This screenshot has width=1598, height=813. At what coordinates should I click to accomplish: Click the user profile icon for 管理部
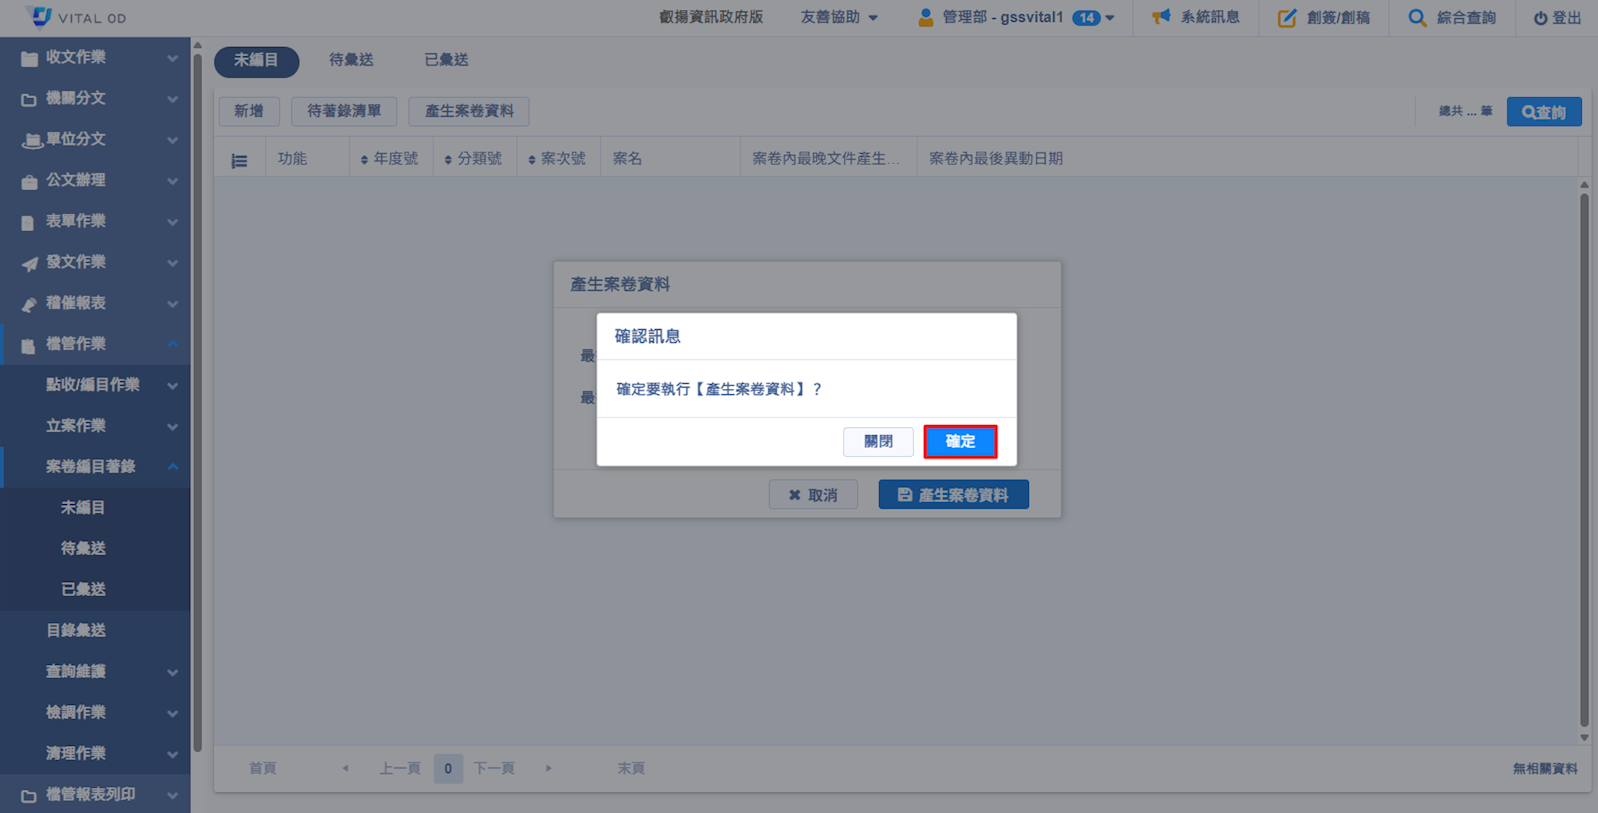click(925, 17)
